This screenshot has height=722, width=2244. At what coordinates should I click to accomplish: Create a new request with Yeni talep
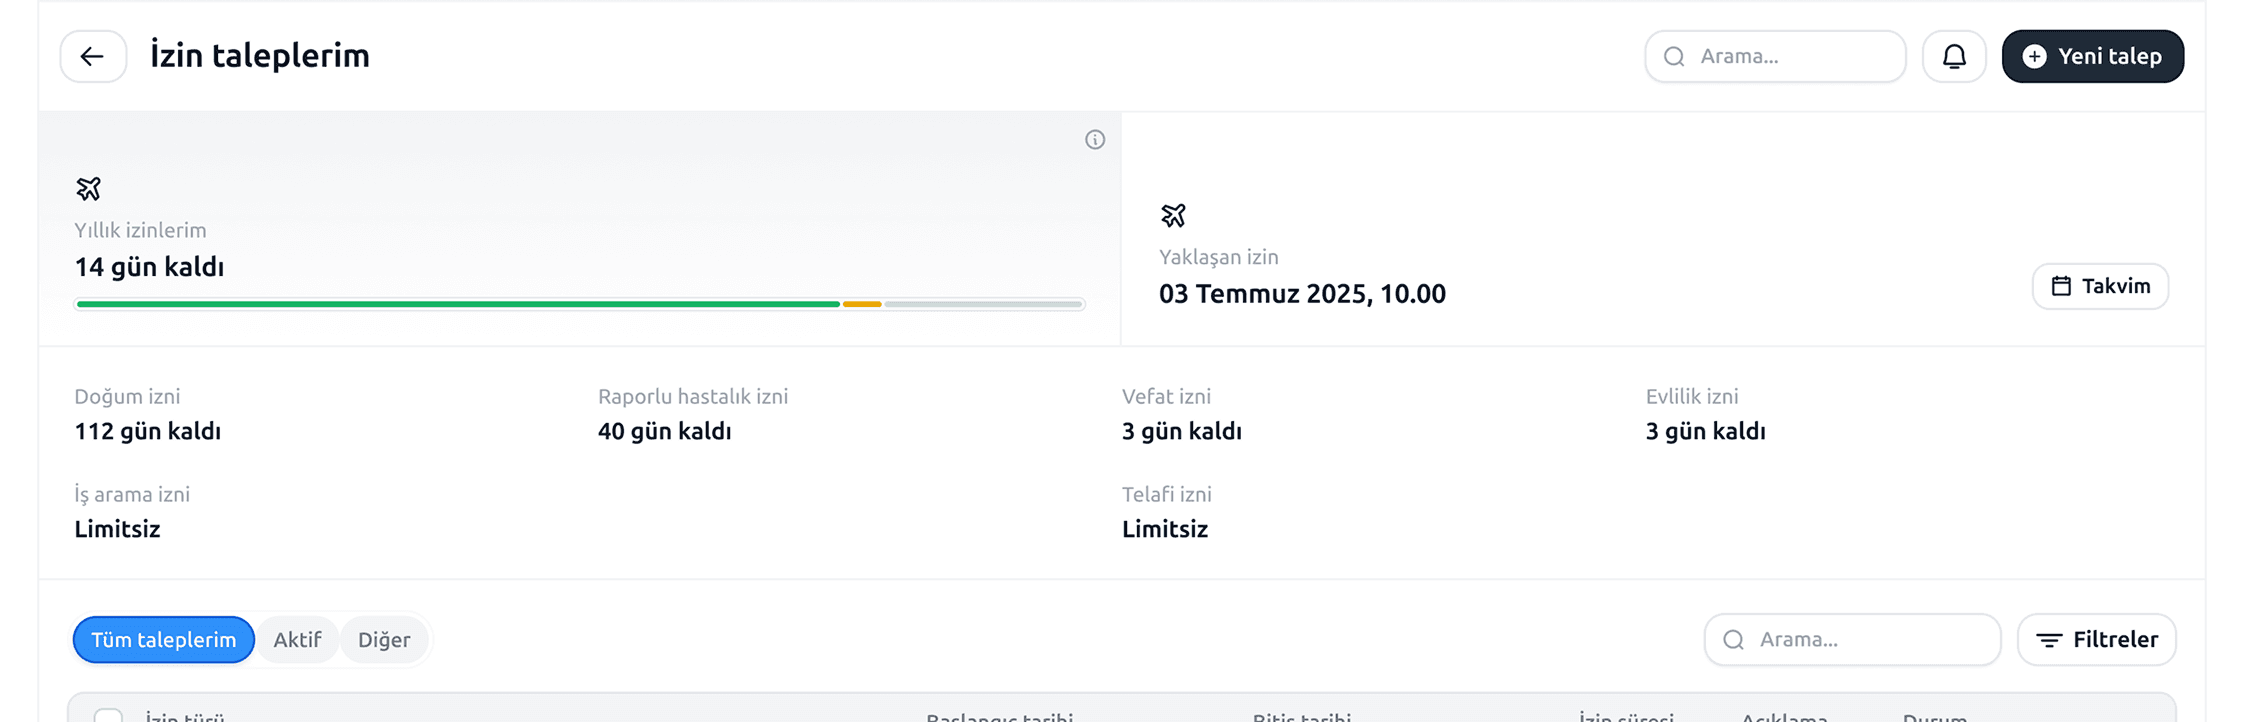[x=2092, y=56]
